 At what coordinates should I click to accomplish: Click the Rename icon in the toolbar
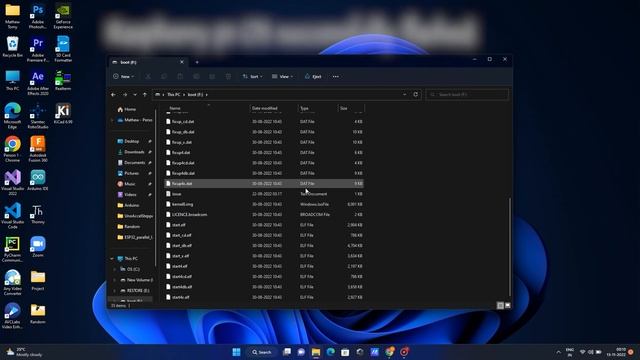click(196, 76)
